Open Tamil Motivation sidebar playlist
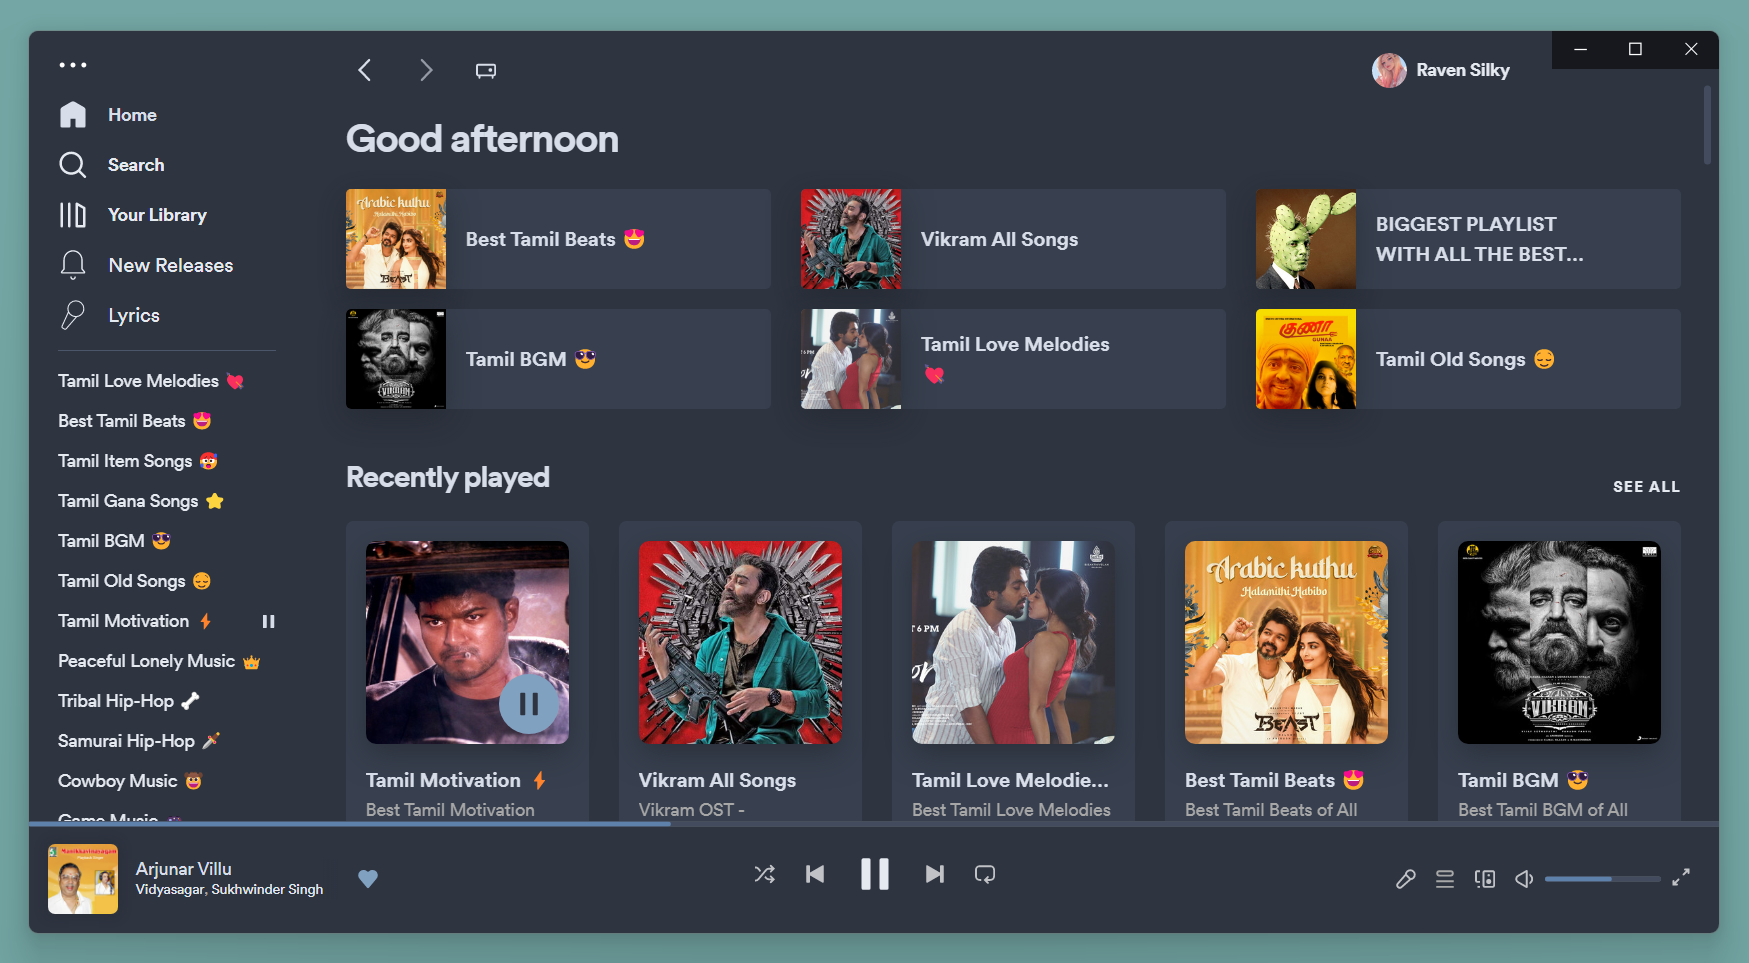Viewport: 1749px width, 963px height. click(135, 621)
